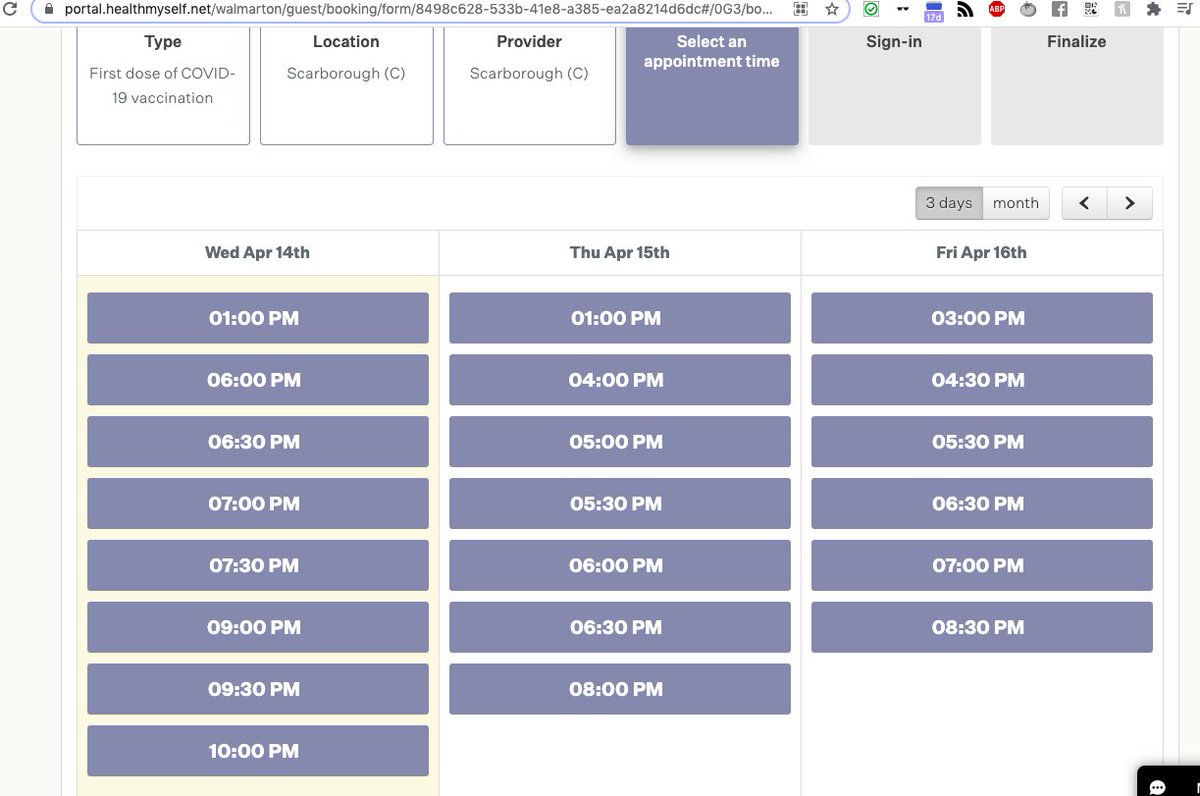Image resolution: width=1200 pixels, height=796 pixels.
Task: Book Fri Apr 16th 04:30 PM slot
Action: [x=982, y=380]
